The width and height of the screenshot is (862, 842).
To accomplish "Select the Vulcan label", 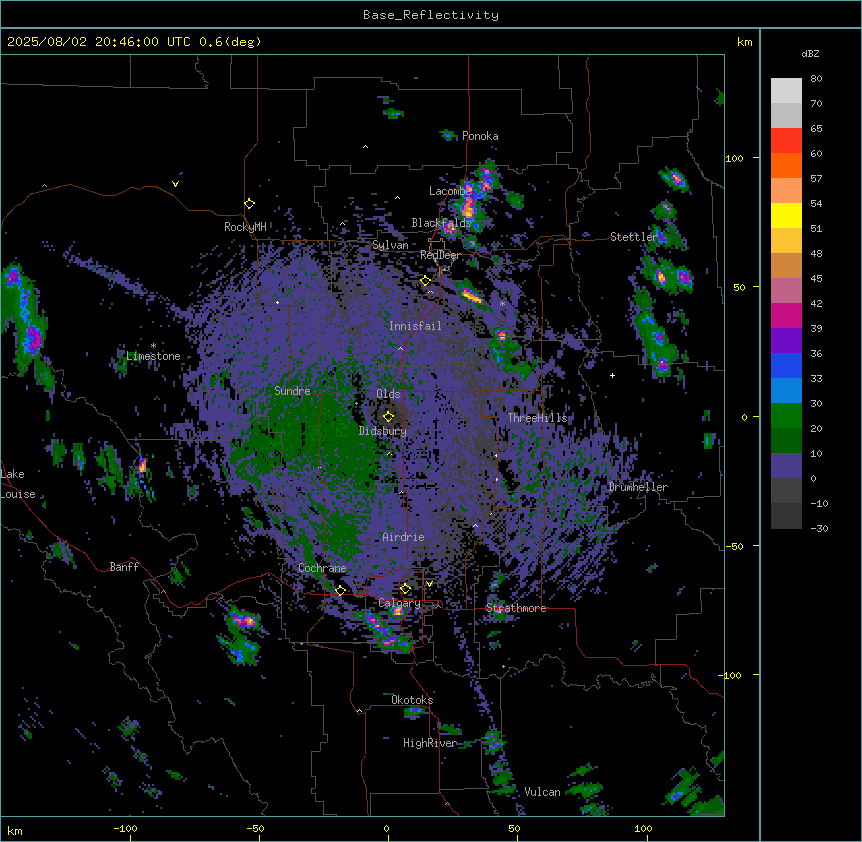I will click(543, 792).
